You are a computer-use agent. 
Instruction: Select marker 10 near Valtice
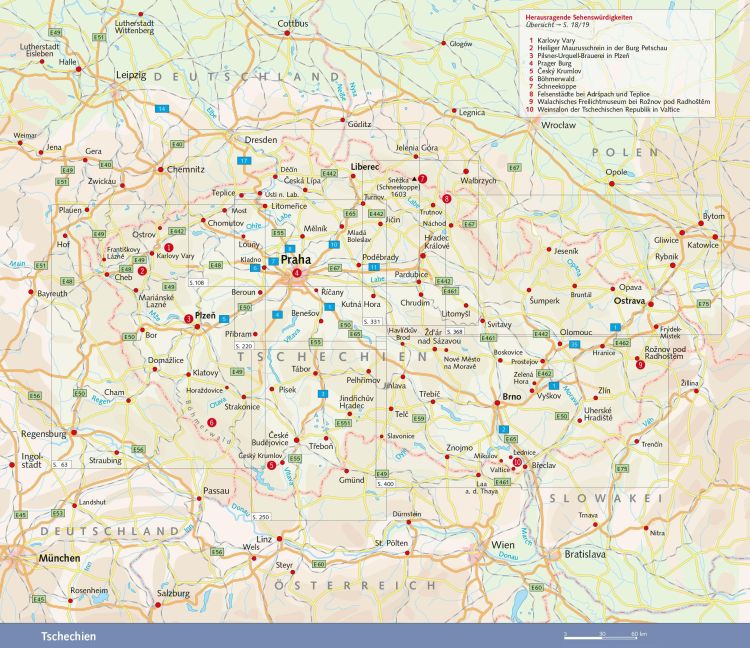516,461
